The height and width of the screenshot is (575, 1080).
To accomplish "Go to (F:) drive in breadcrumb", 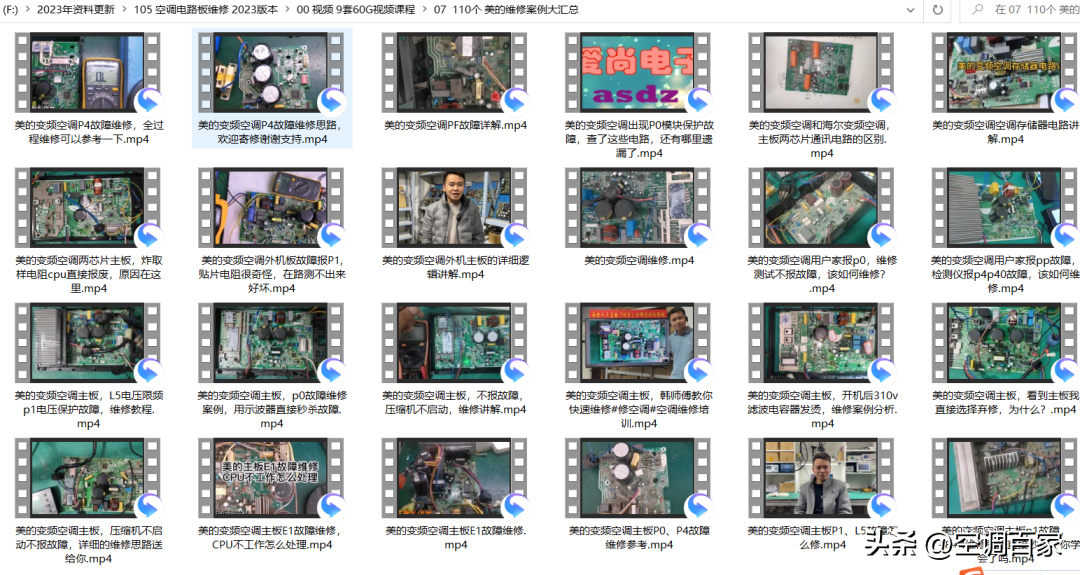I will (x=10, y=10).
